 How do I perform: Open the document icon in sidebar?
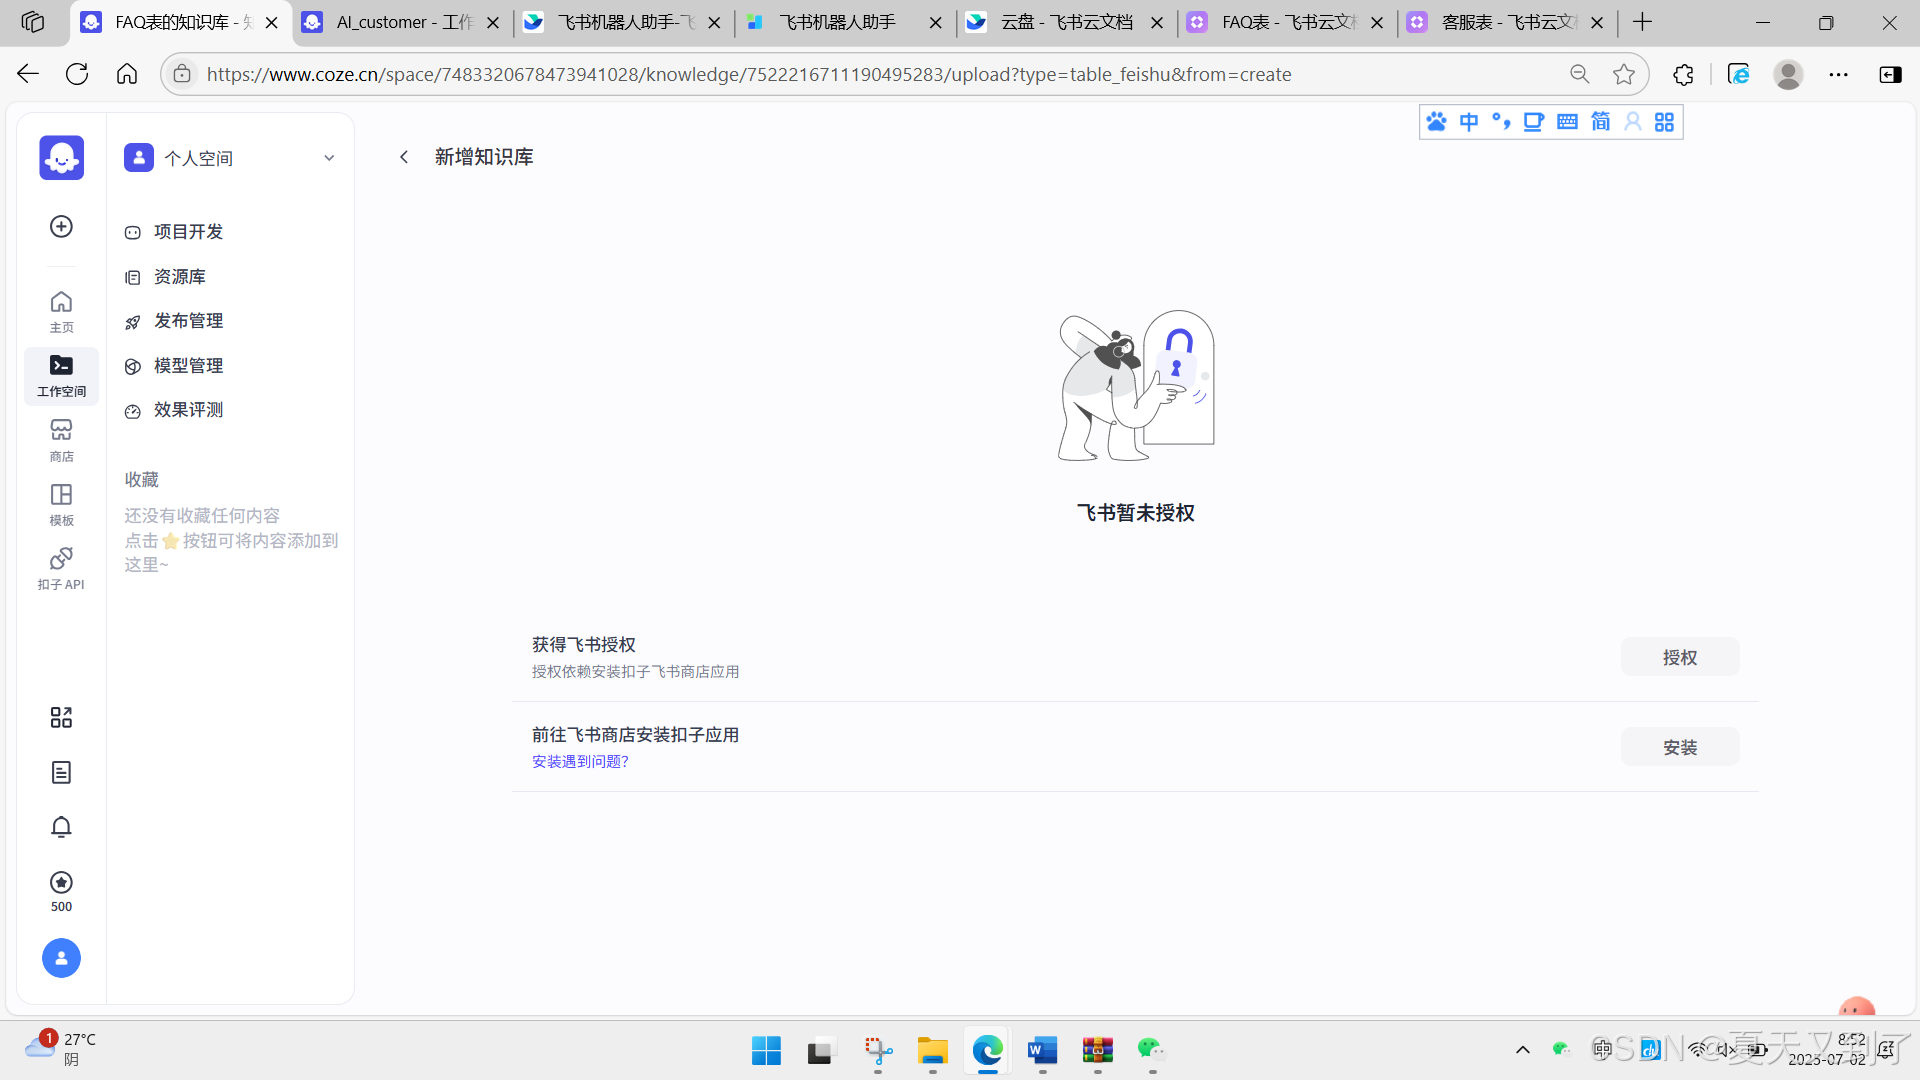(61, 772)
